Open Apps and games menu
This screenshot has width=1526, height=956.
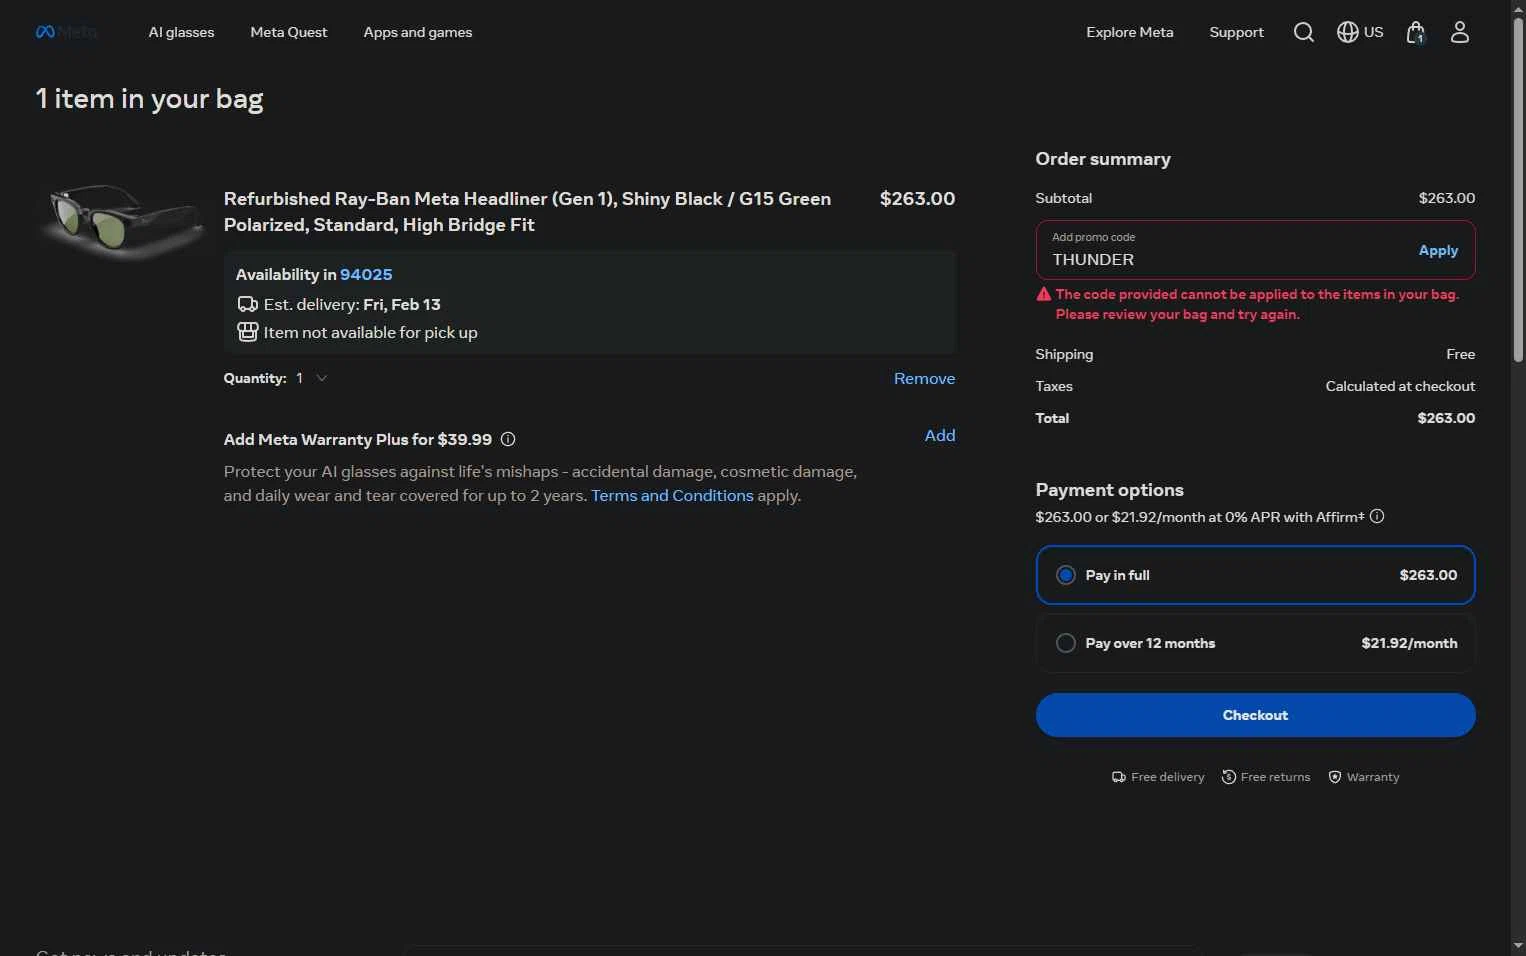pos(418,32)
